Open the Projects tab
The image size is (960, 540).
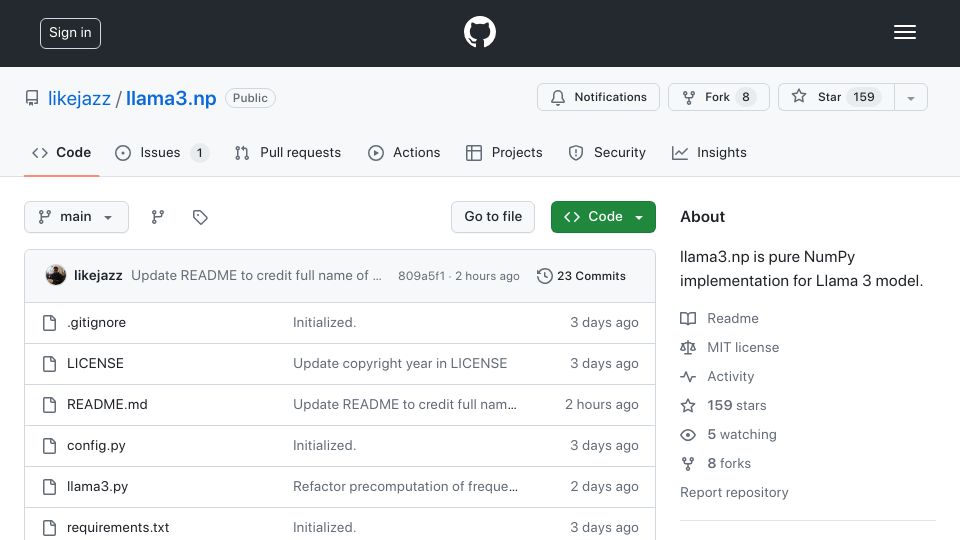(x=504, y=152)
